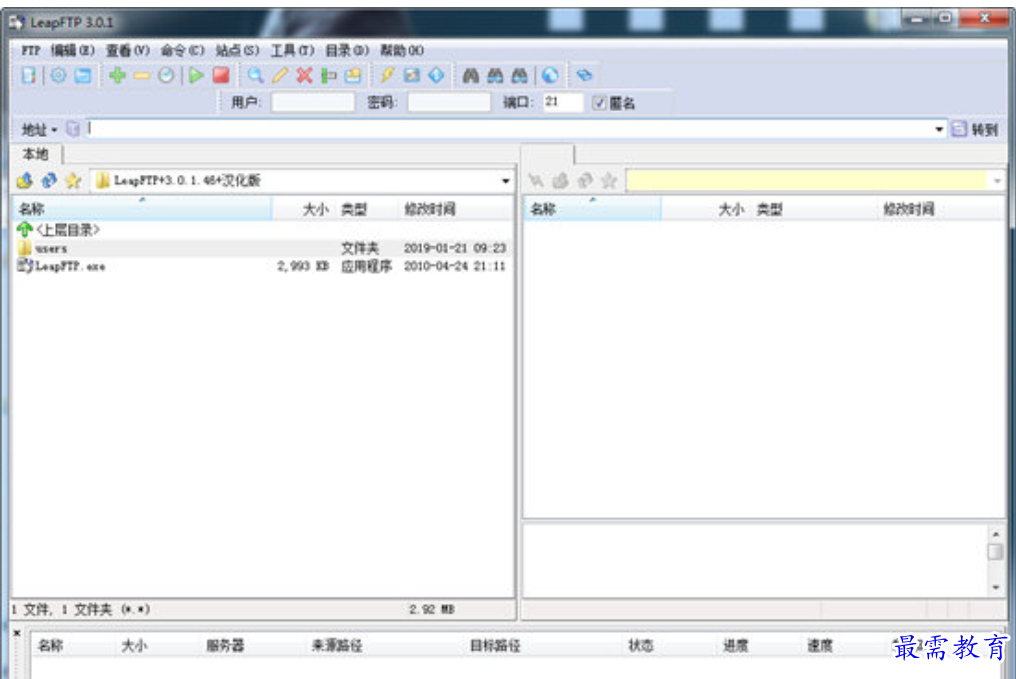
Task: Close the queue panel with small x
Action: coord(17,633)
